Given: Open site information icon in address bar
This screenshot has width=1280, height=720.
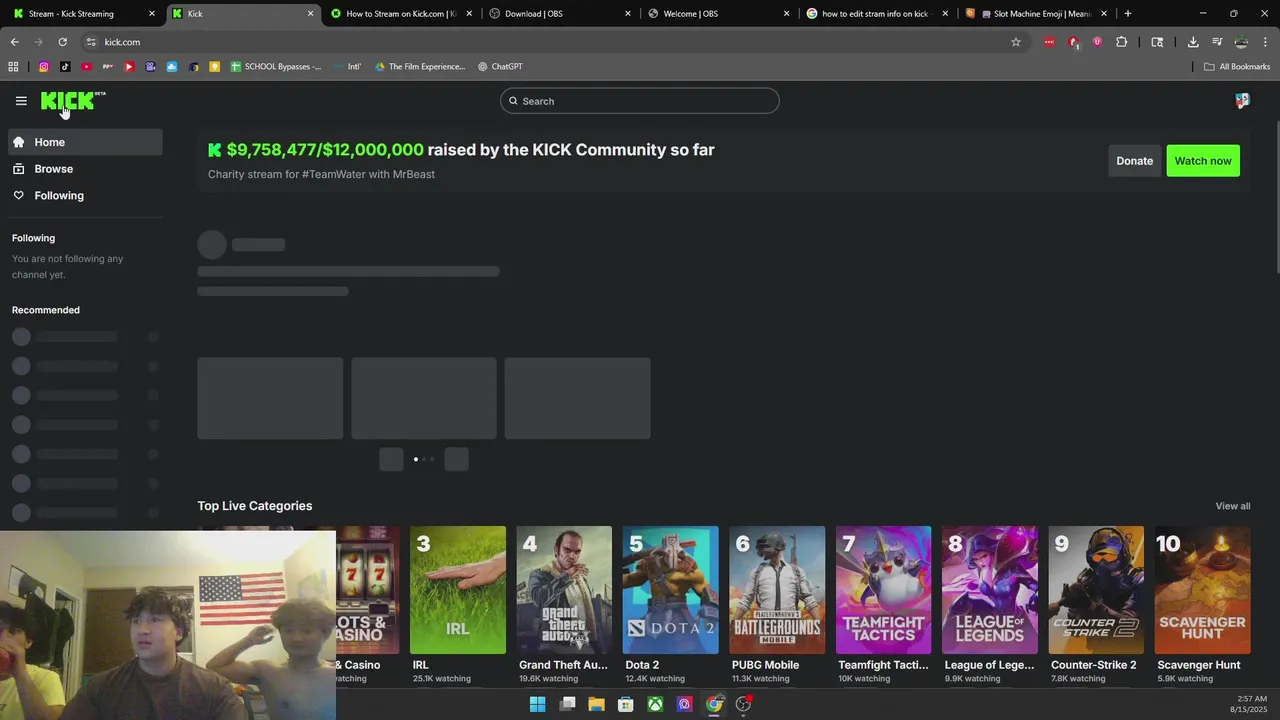Looking at the screenshot, I should [x=91, y=42].
